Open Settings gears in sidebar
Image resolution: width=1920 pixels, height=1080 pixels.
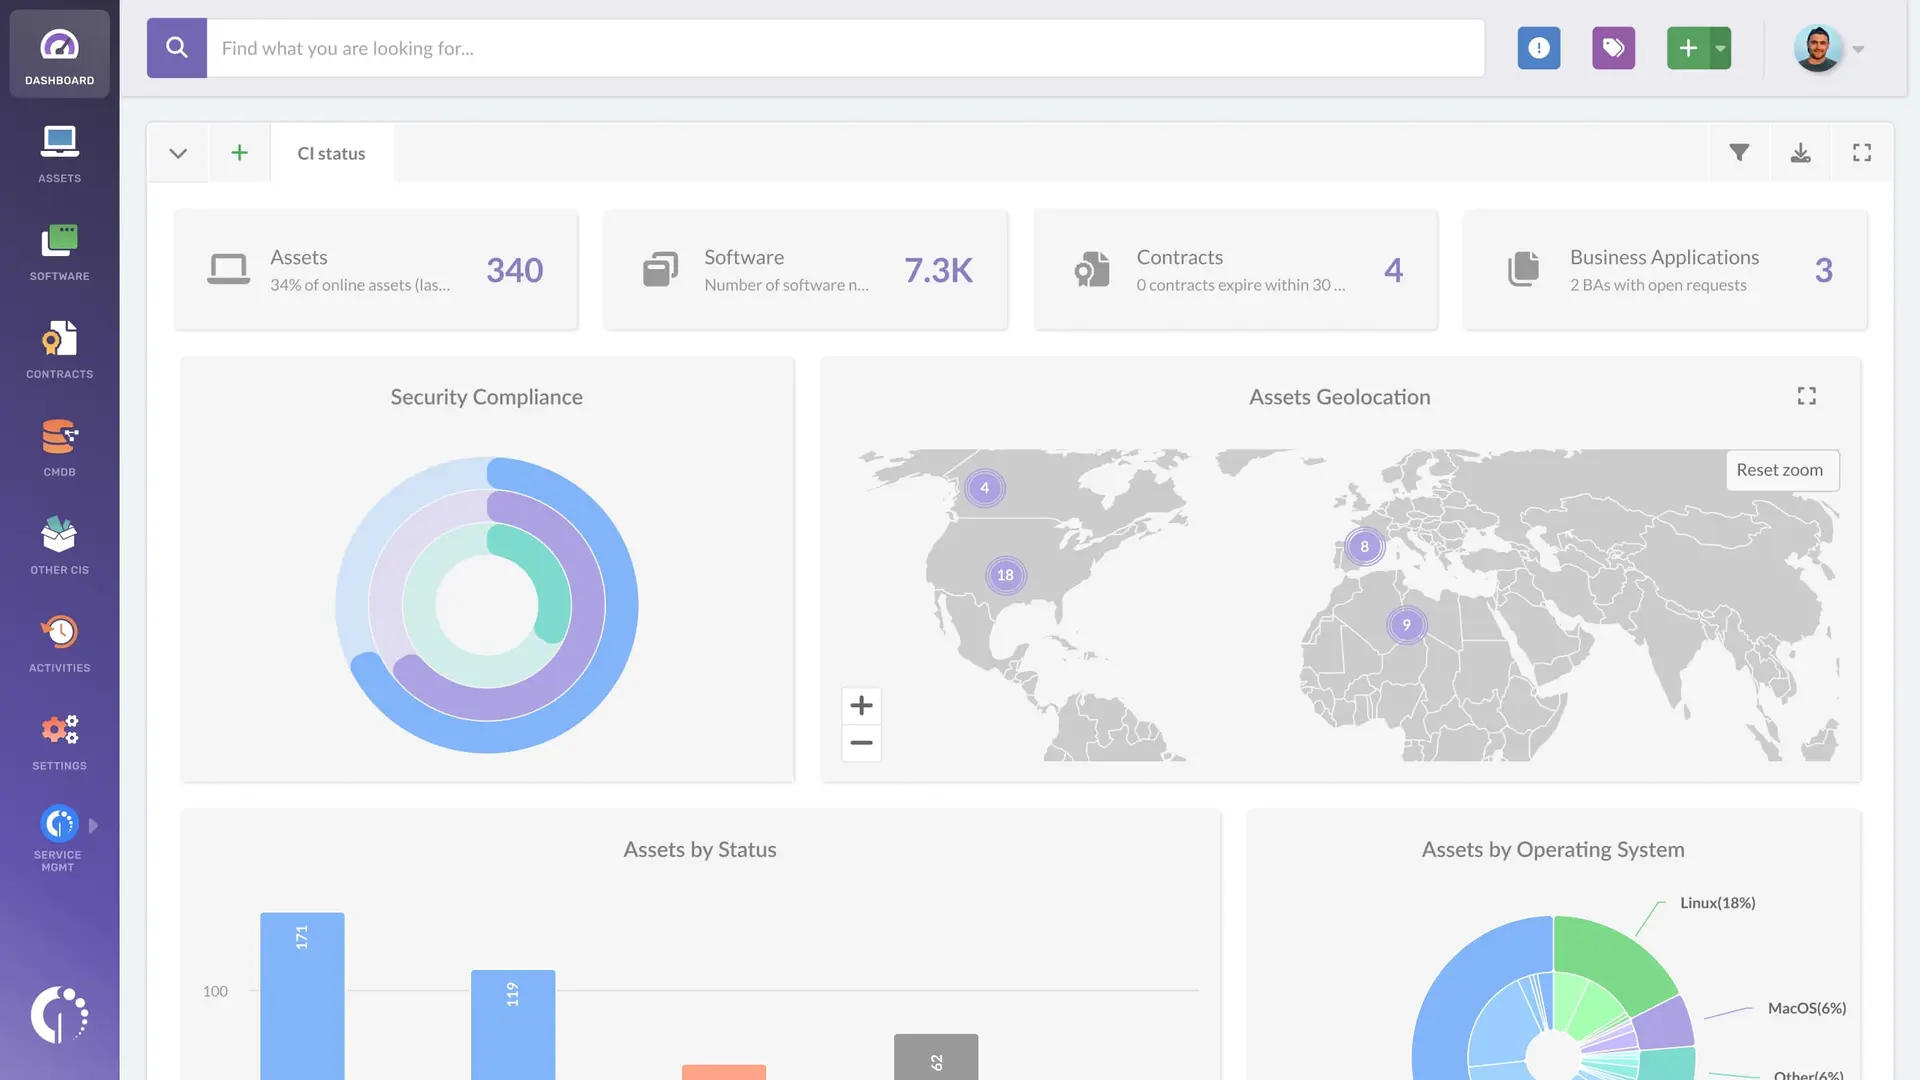59,741
